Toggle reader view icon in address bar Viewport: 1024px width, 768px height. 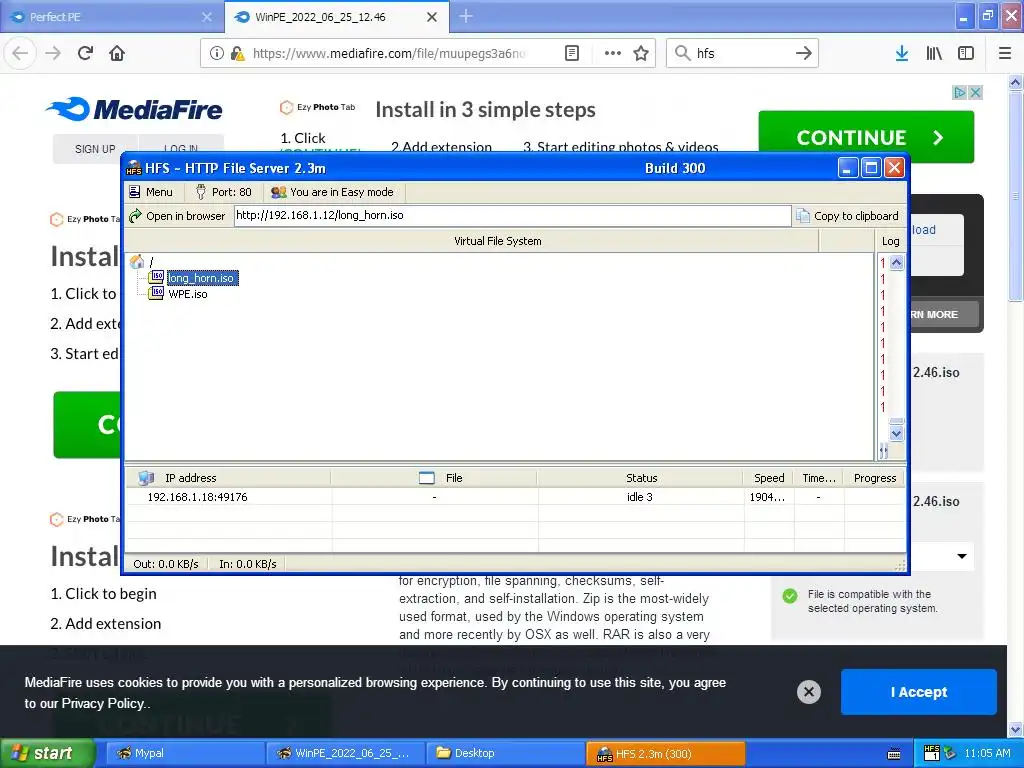click(571, 53)
